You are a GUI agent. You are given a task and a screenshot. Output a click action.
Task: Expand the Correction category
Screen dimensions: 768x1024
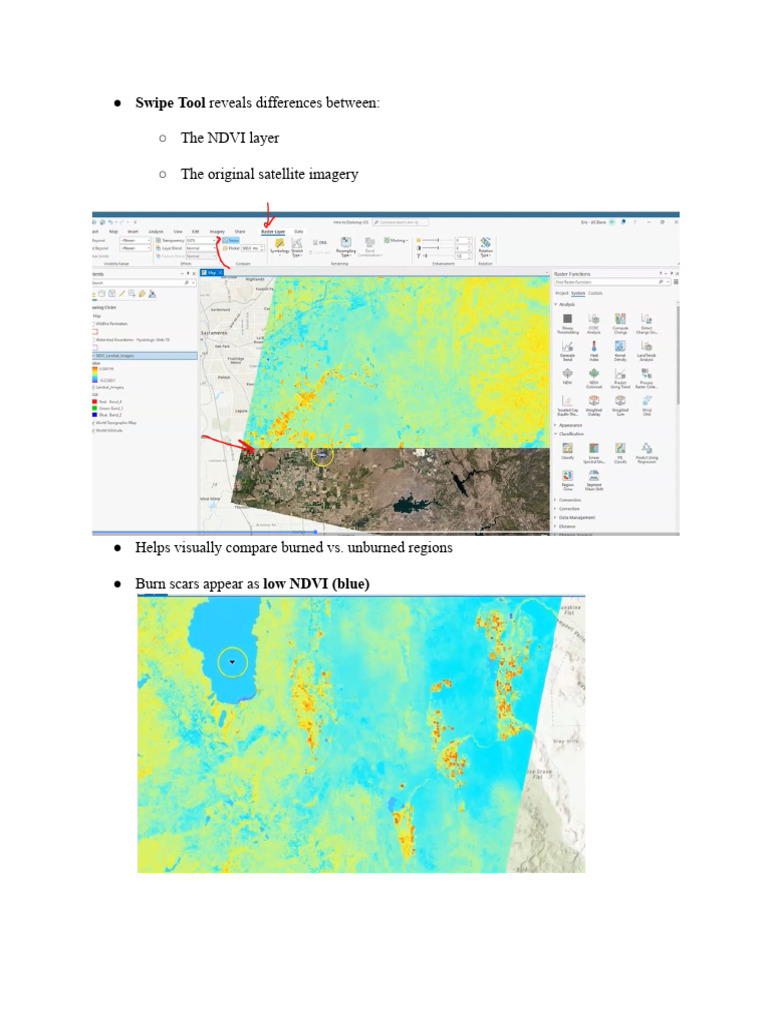(x=556, y=509)
